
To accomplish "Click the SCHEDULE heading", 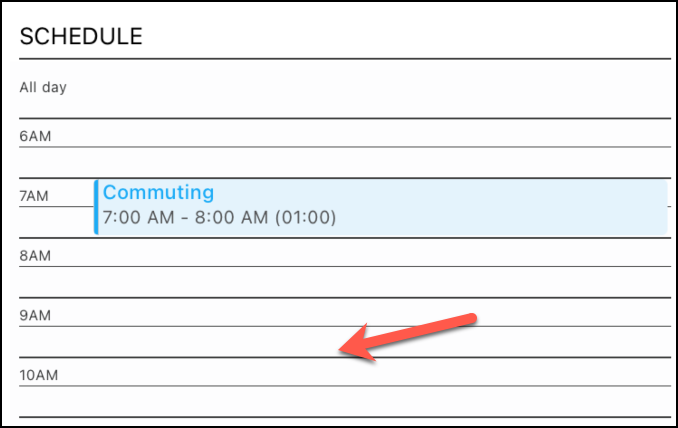I will coord(81,36).
